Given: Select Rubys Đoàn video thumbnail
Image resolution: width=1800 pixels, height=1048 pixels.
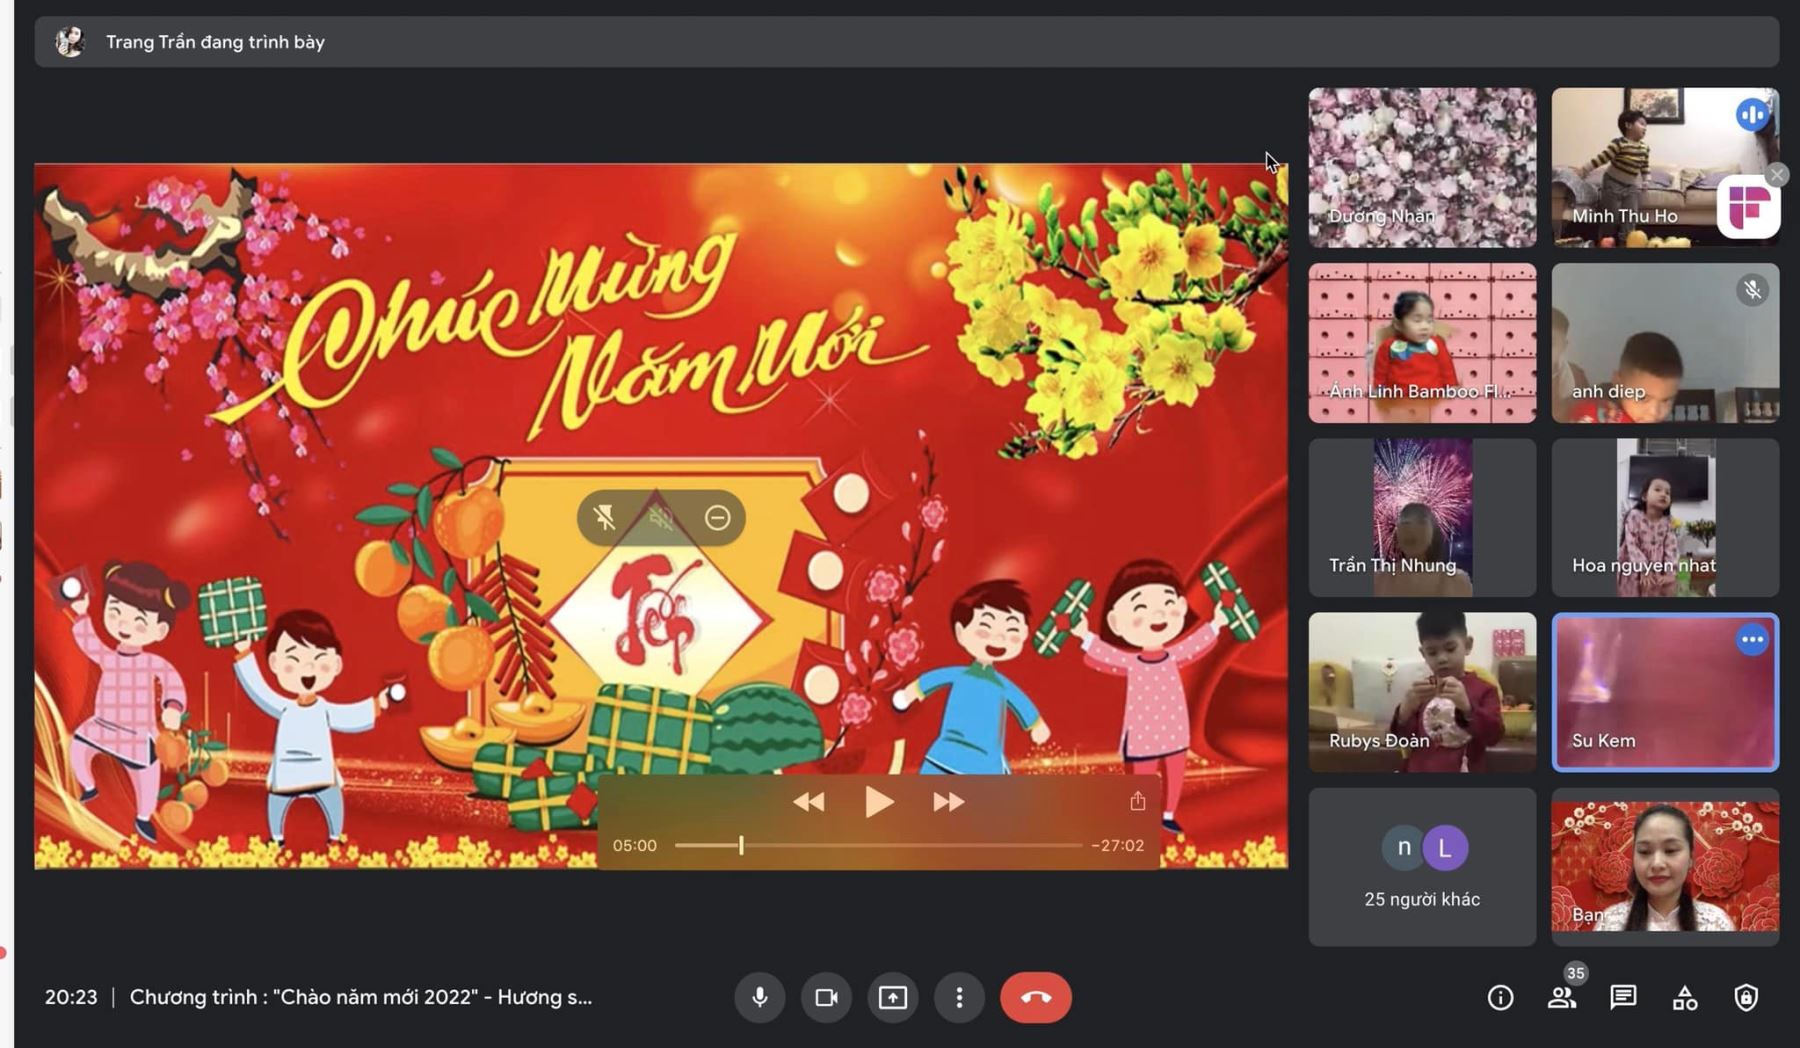Looking at the screenshot, I should point(1422,692).
